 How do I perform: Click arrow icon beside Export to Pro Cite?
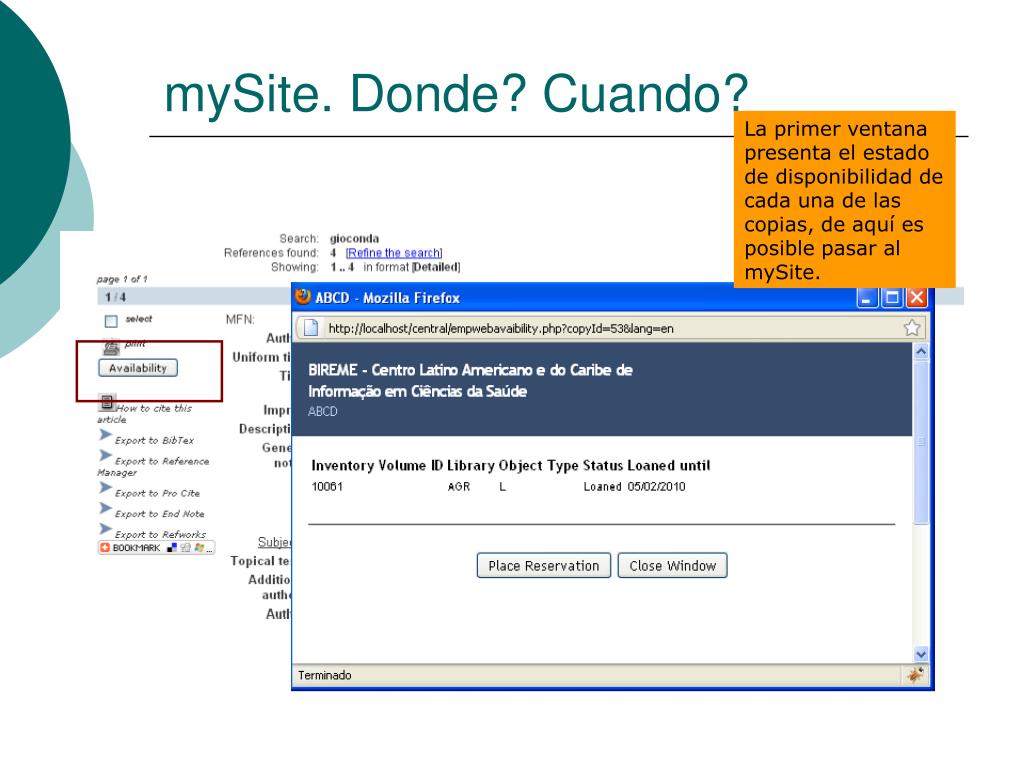(x=105, y=488)
